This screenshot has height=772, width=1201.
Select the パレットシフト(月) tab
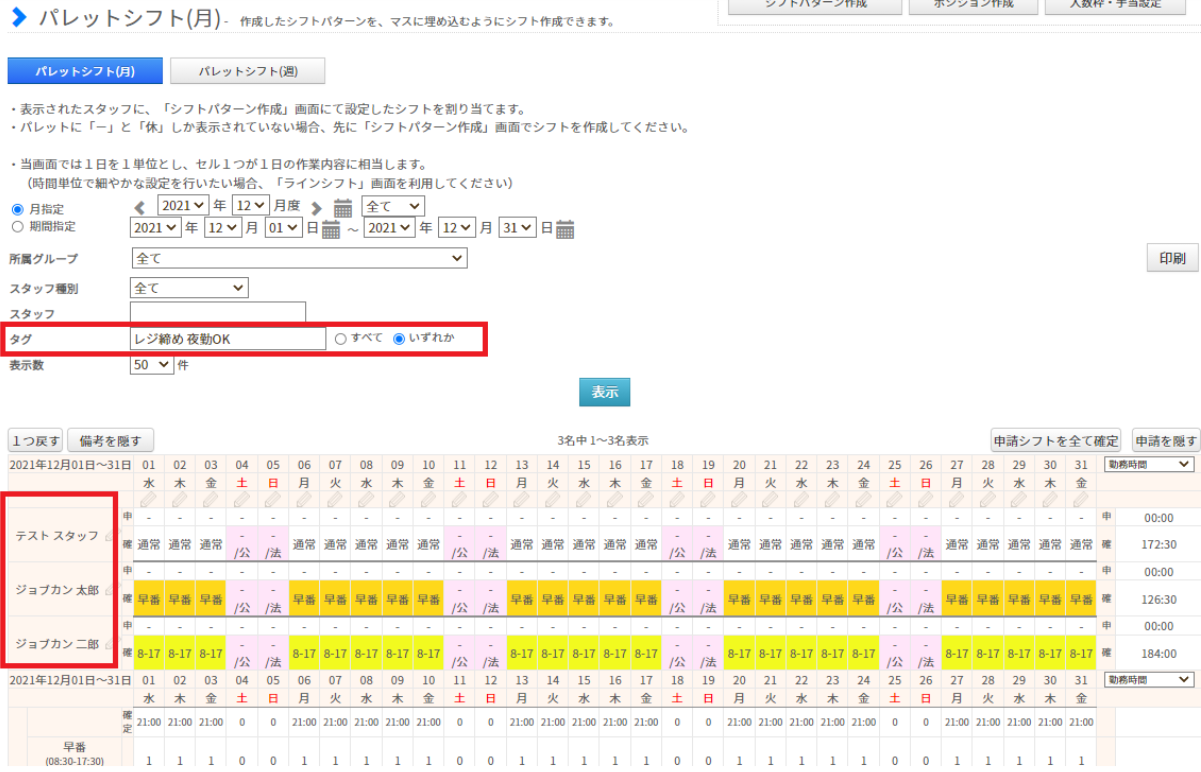point(85,71)
